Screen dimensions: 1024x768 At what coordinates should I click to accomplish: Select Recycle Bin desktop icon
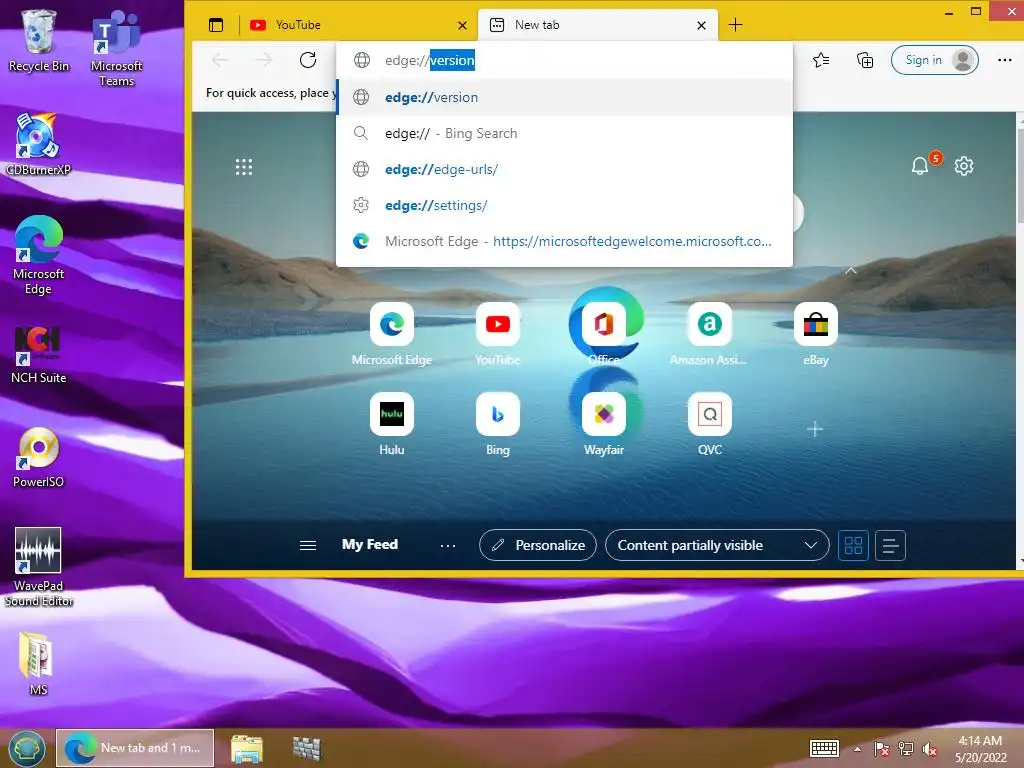coord(39,40)
